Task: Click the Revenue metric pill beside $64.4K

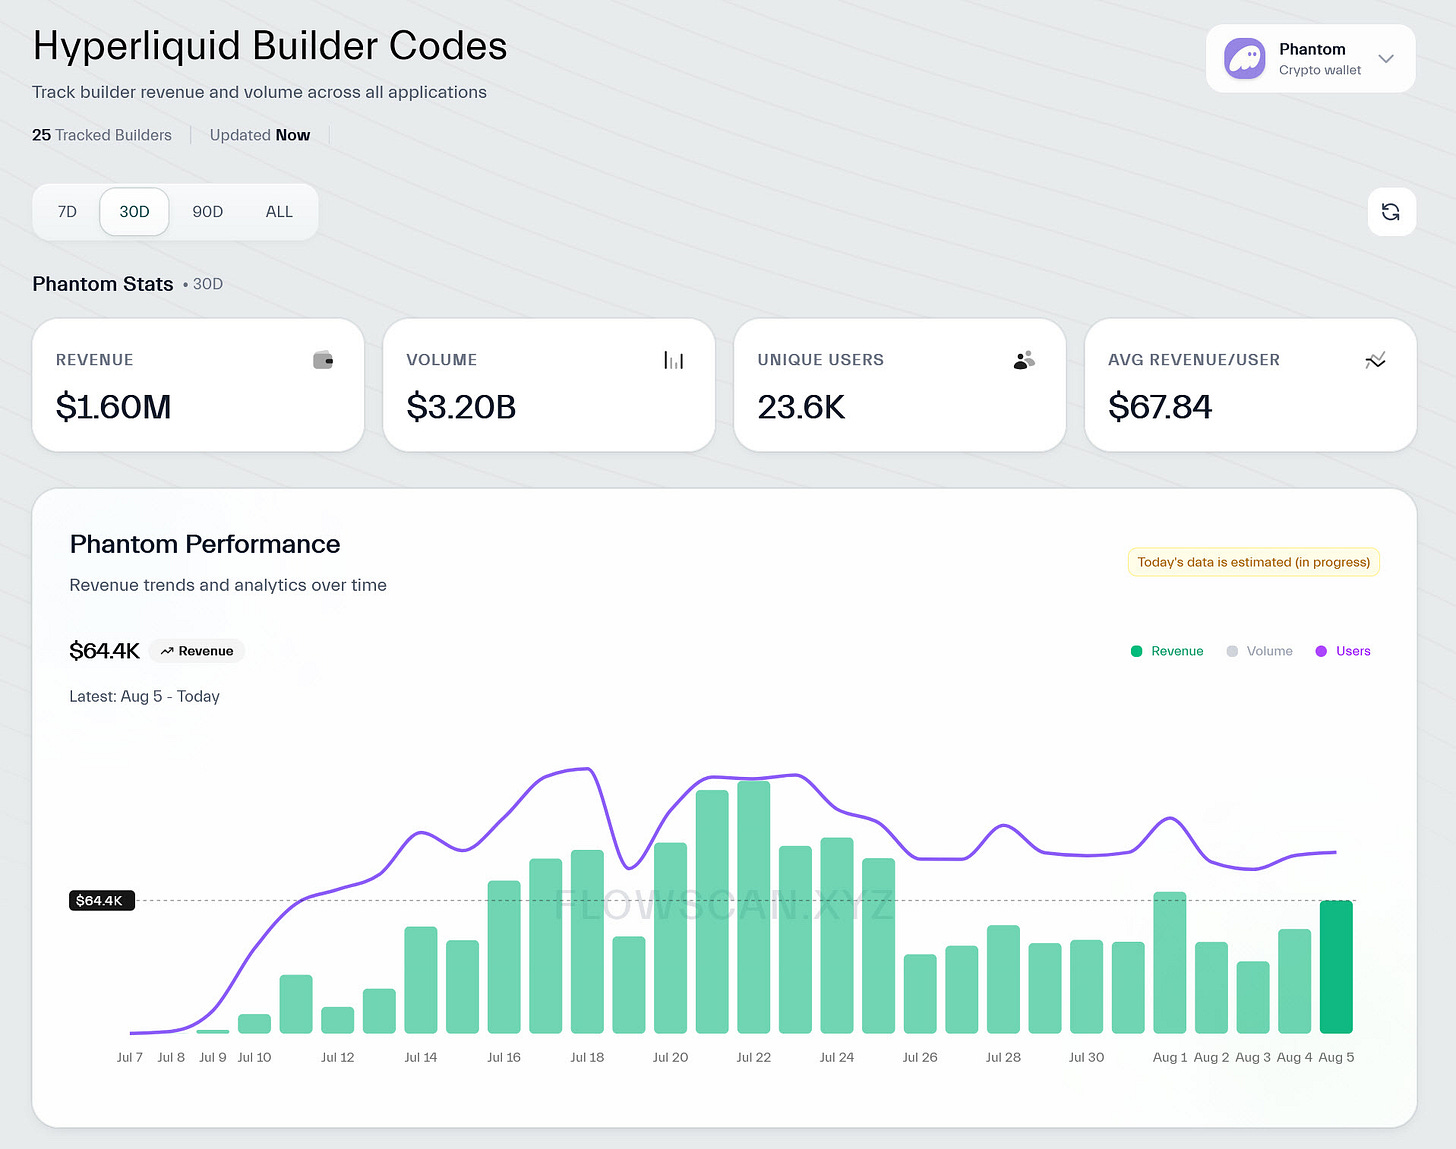Action: coord(197,651)
